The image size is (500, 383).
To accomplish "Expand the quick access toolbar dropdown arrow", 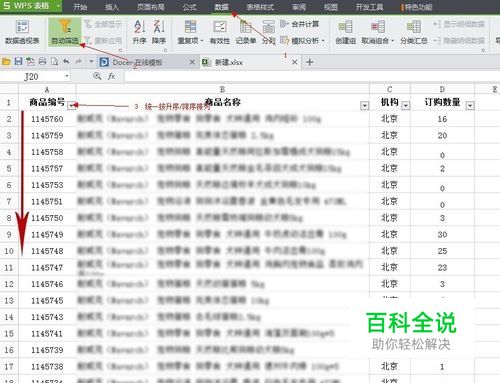I will tap(91, 62).
